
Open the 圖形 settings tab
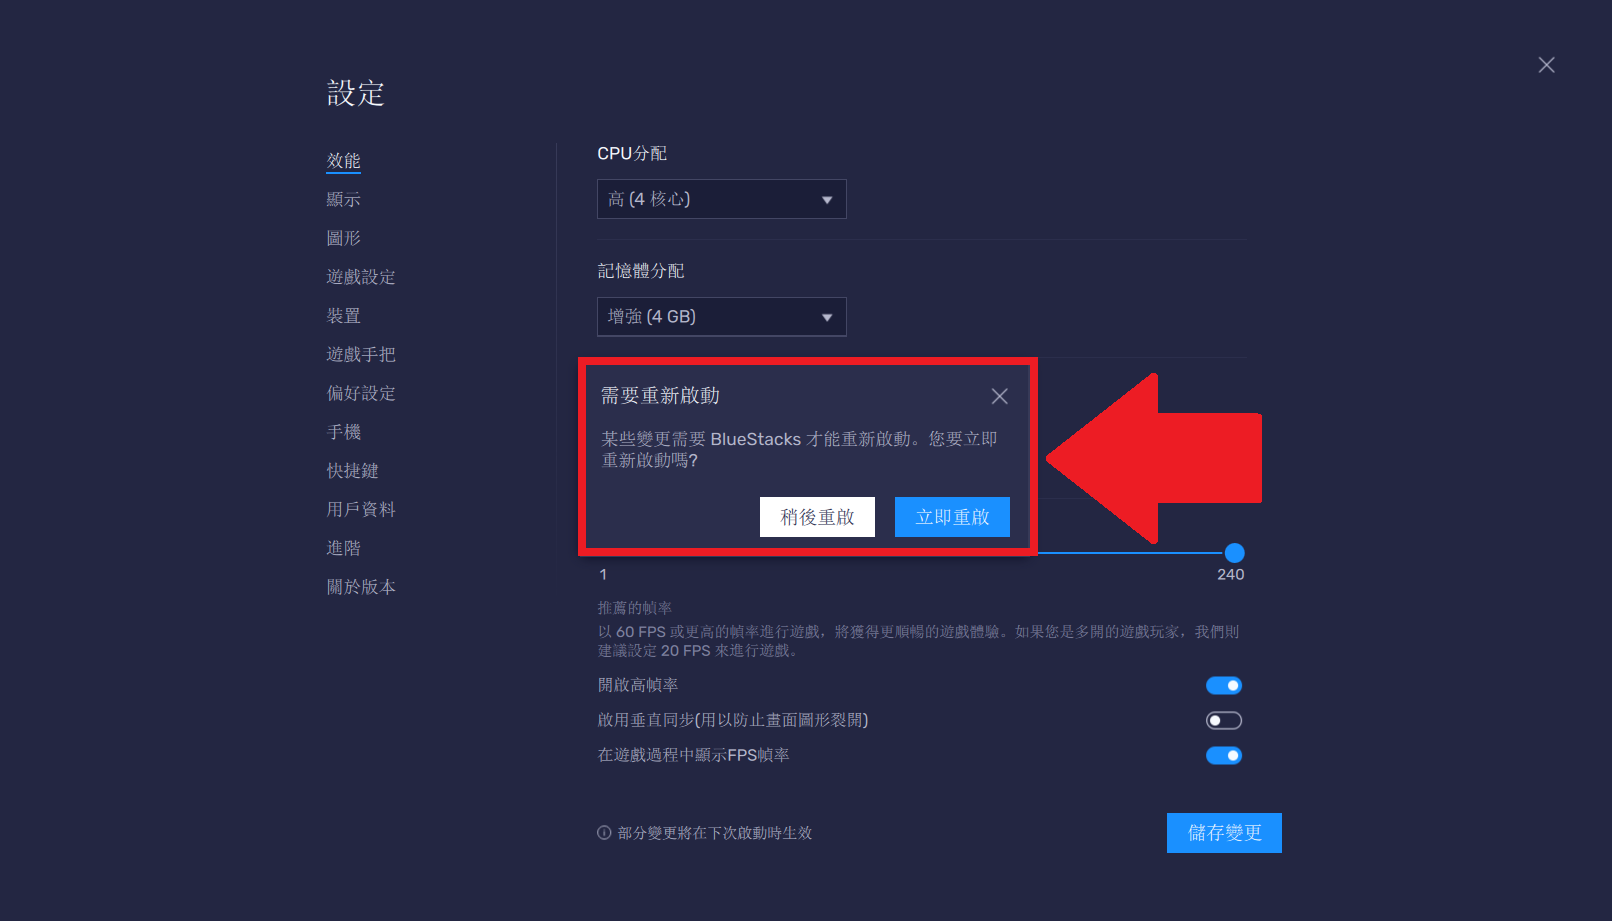343,238
